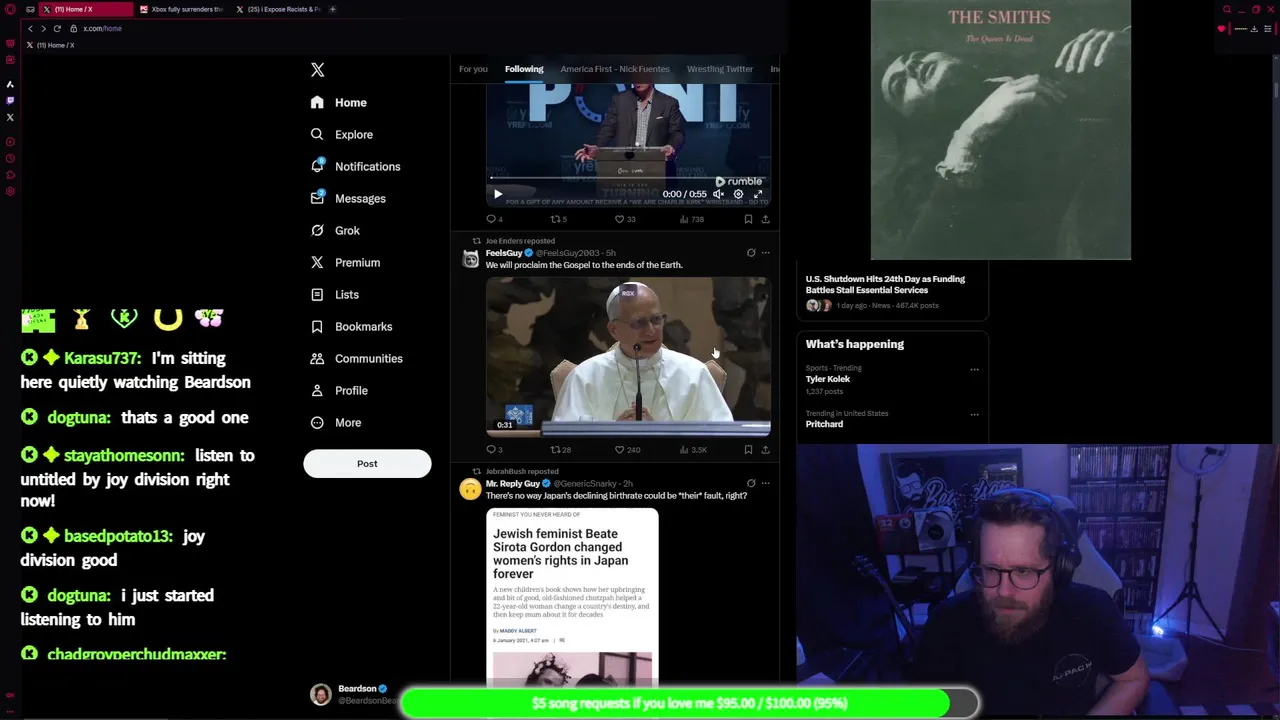Open more options for Tyler Kolek trend
Viewport: 1280px width, 720px height.
click(974, 369)
